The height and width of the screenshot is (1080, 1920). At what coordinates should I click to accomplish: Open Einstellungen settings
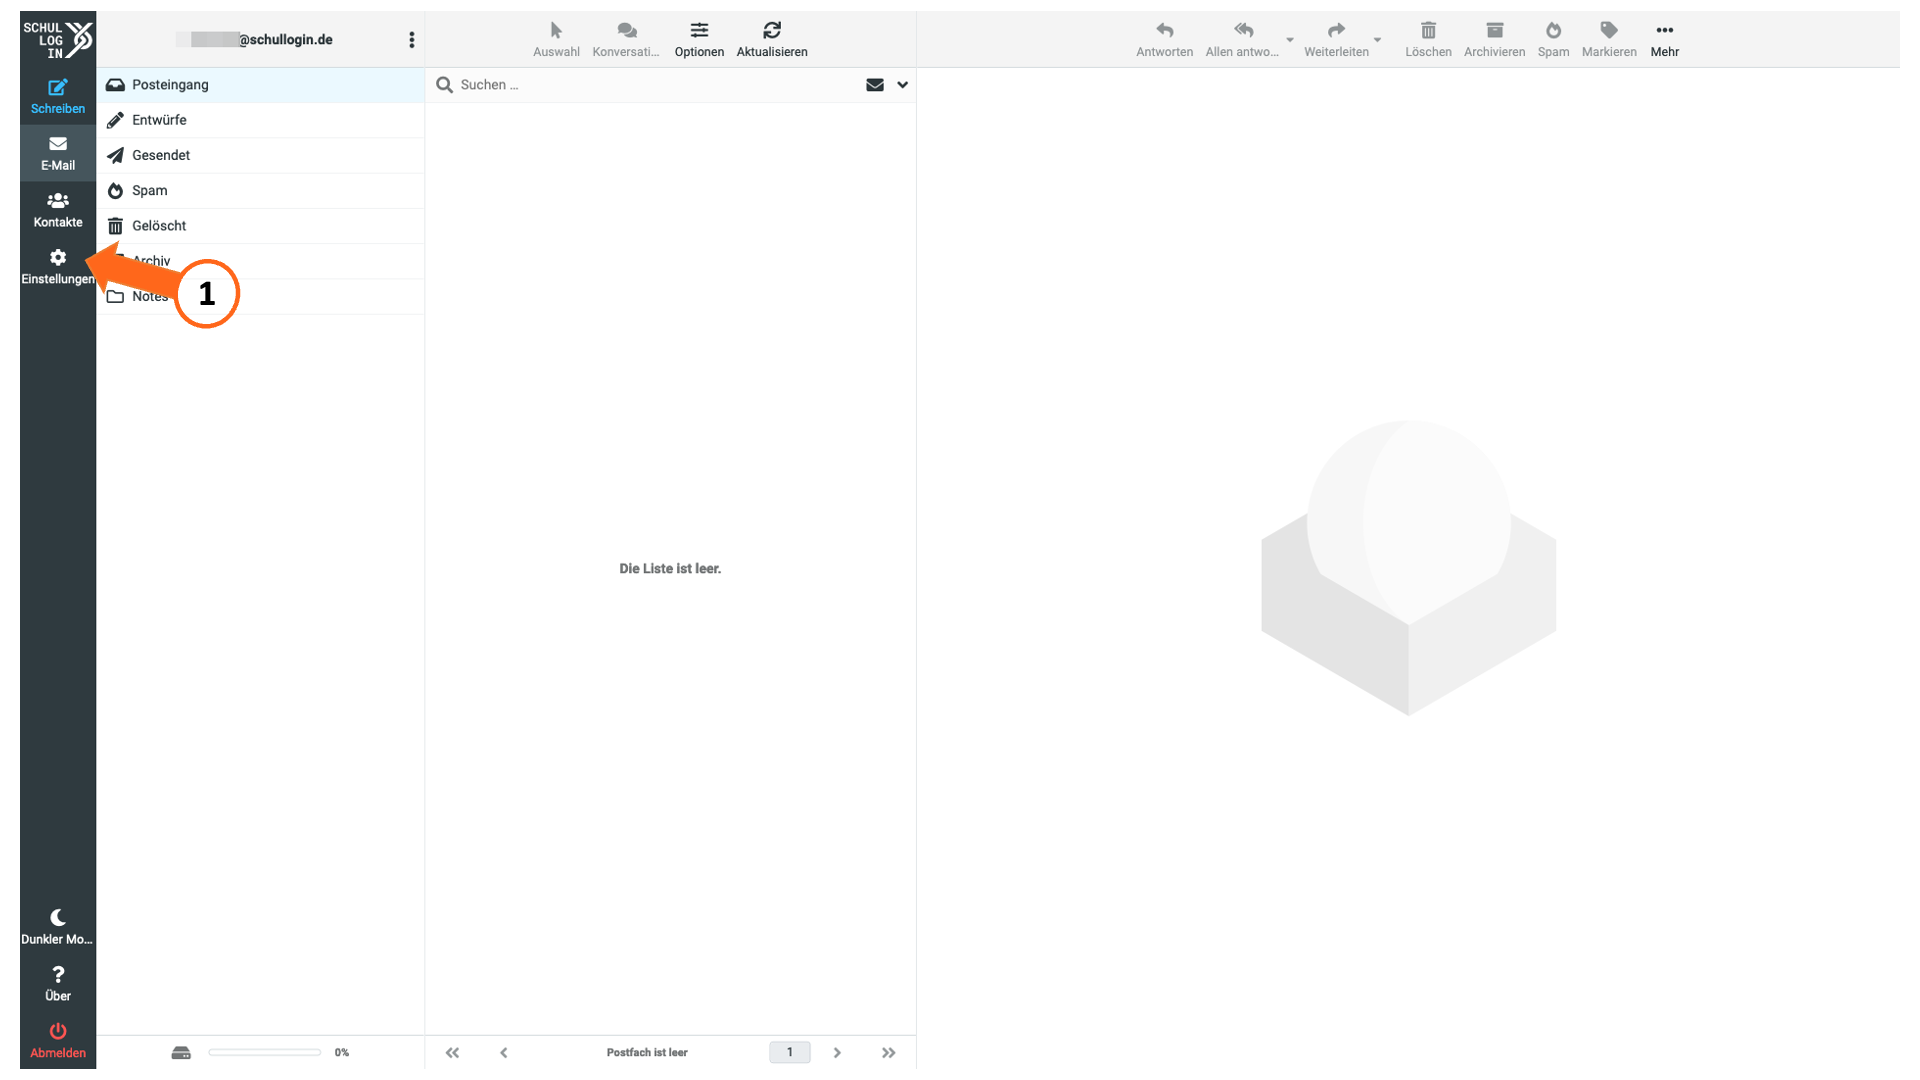[58, 267]
